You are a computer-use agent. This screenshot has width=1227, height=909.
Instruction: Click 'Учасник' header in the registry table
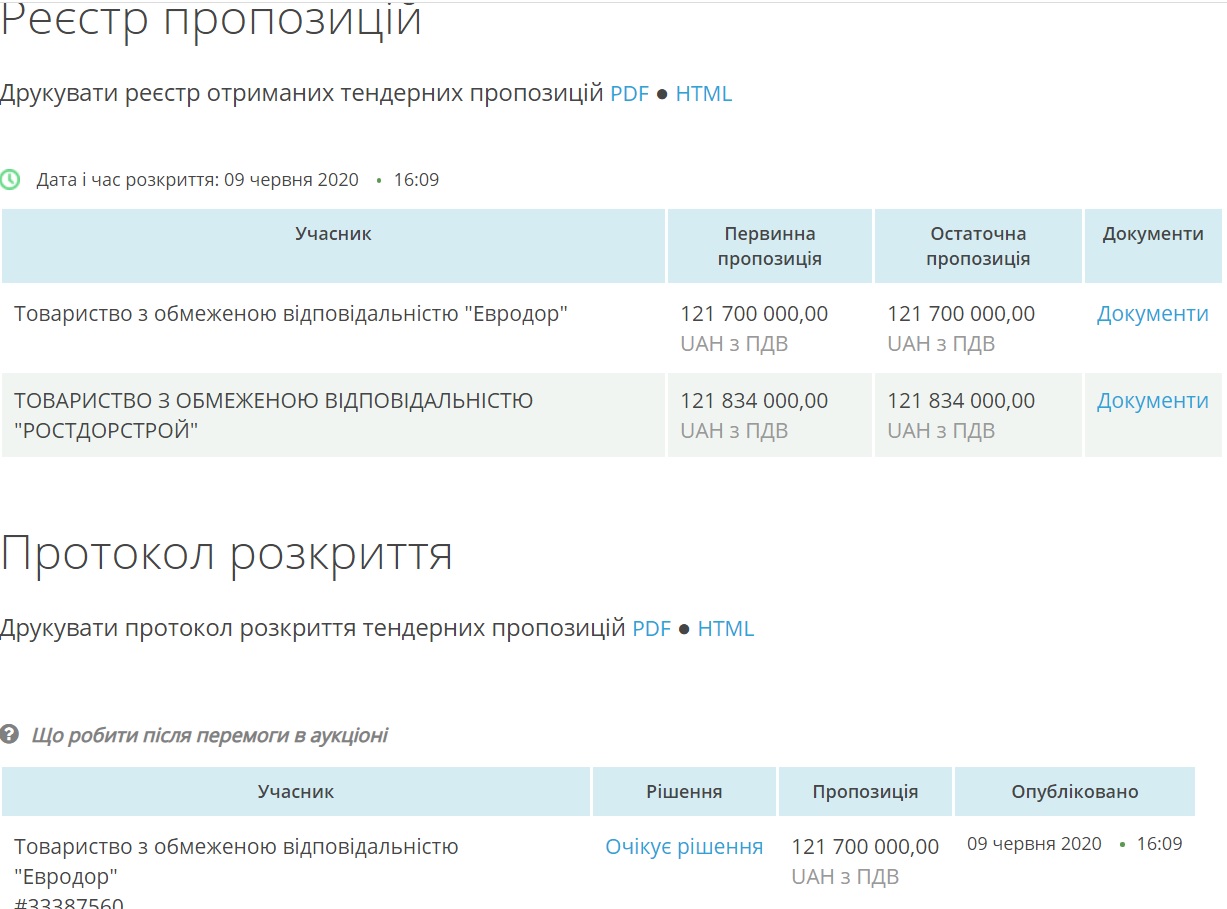click(333, 234)
